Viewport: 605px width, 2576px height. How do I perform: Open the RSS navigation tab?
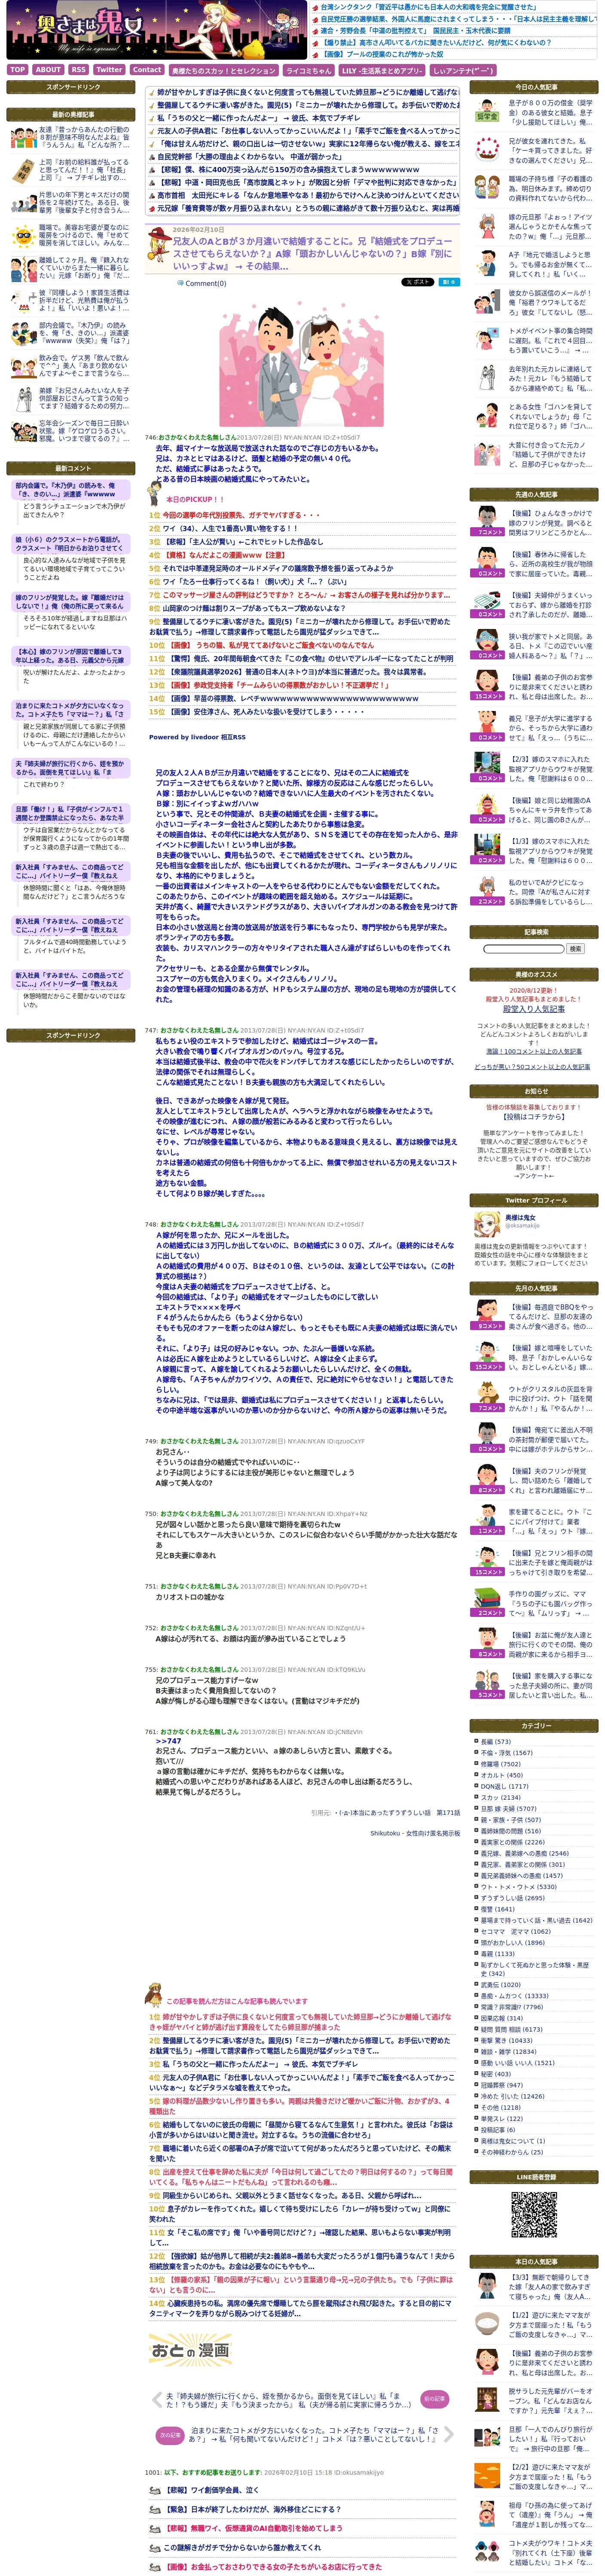pyautogui.click(x=78, y=70)
